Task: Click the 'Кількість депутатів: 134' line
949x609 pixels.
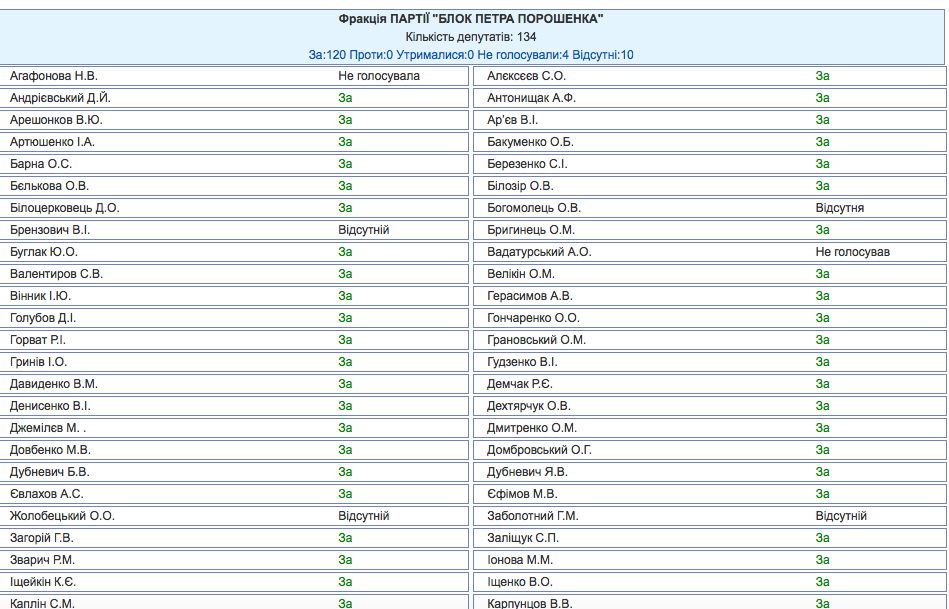Action: click(x=471, y=37)
